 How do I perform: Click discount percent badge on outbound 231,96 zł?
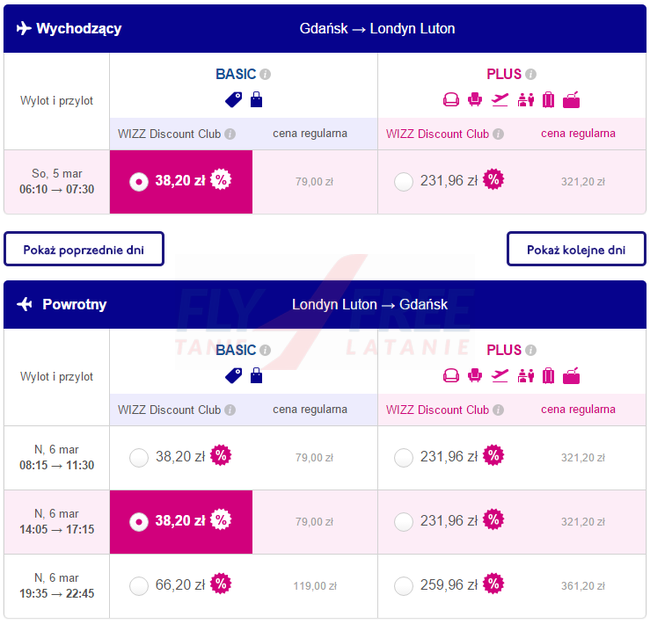tap(493, 181)
